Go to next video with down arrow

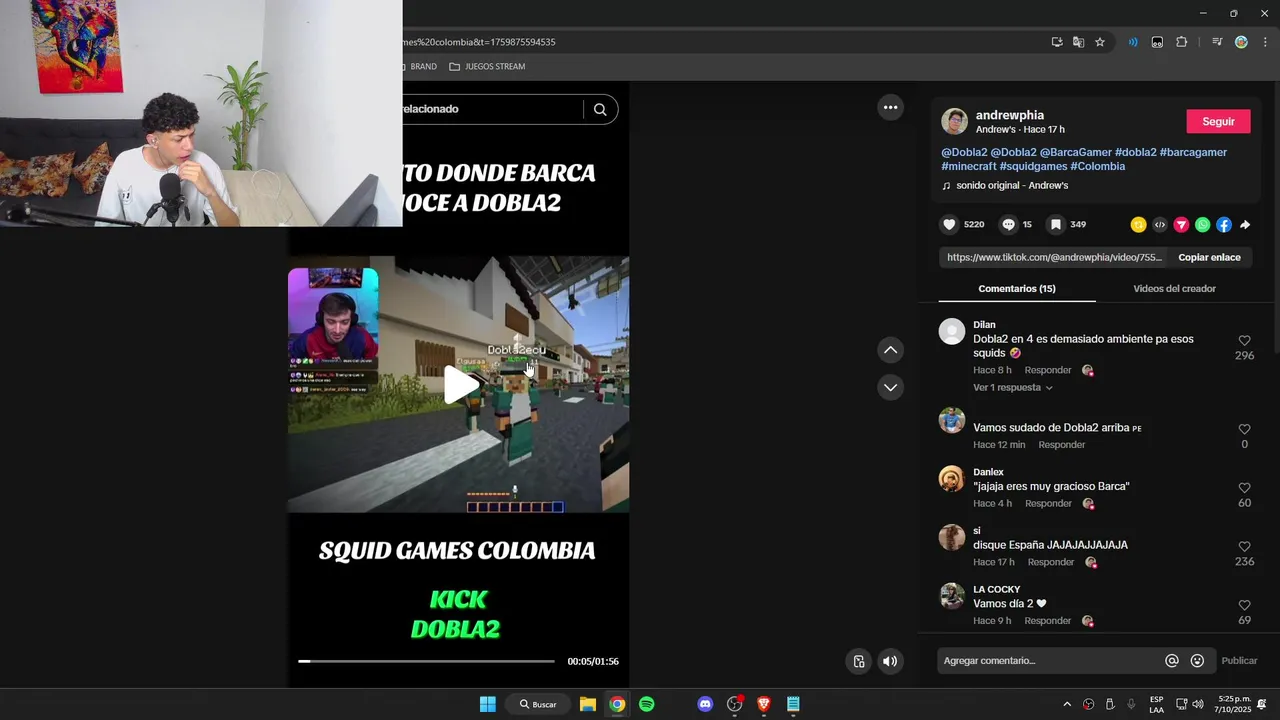click(890, 387)
